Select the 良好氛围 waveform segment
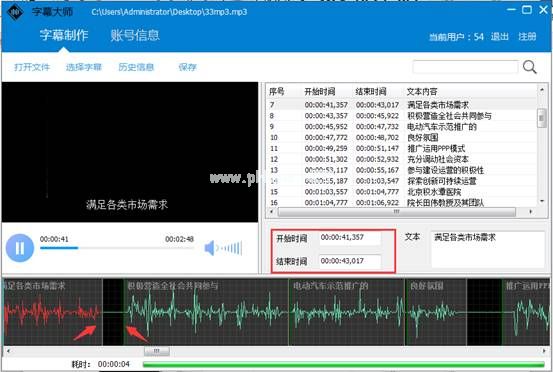Screen dimensions: 553x372 (x=436, y=312)
